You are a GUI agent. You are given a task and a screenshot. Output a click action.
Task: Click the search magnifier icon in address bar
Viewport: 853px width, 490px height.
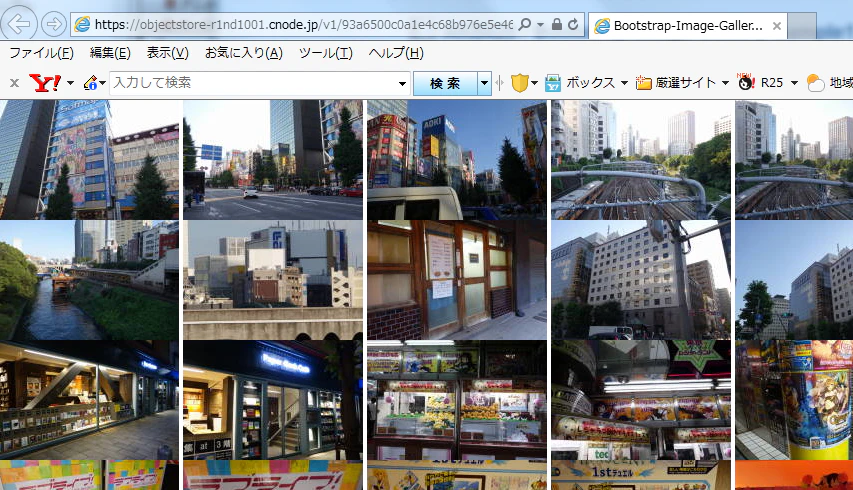click(524, 24)
